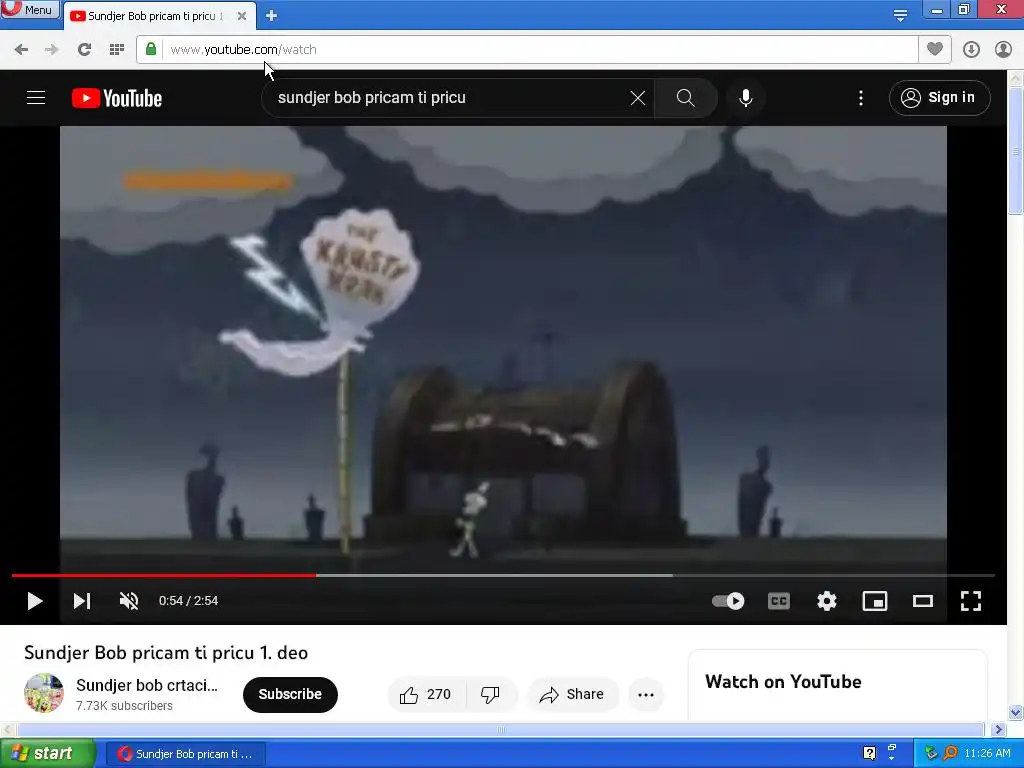
Task: Like the video with 270 likes
Action: click(x=426, y=694)
